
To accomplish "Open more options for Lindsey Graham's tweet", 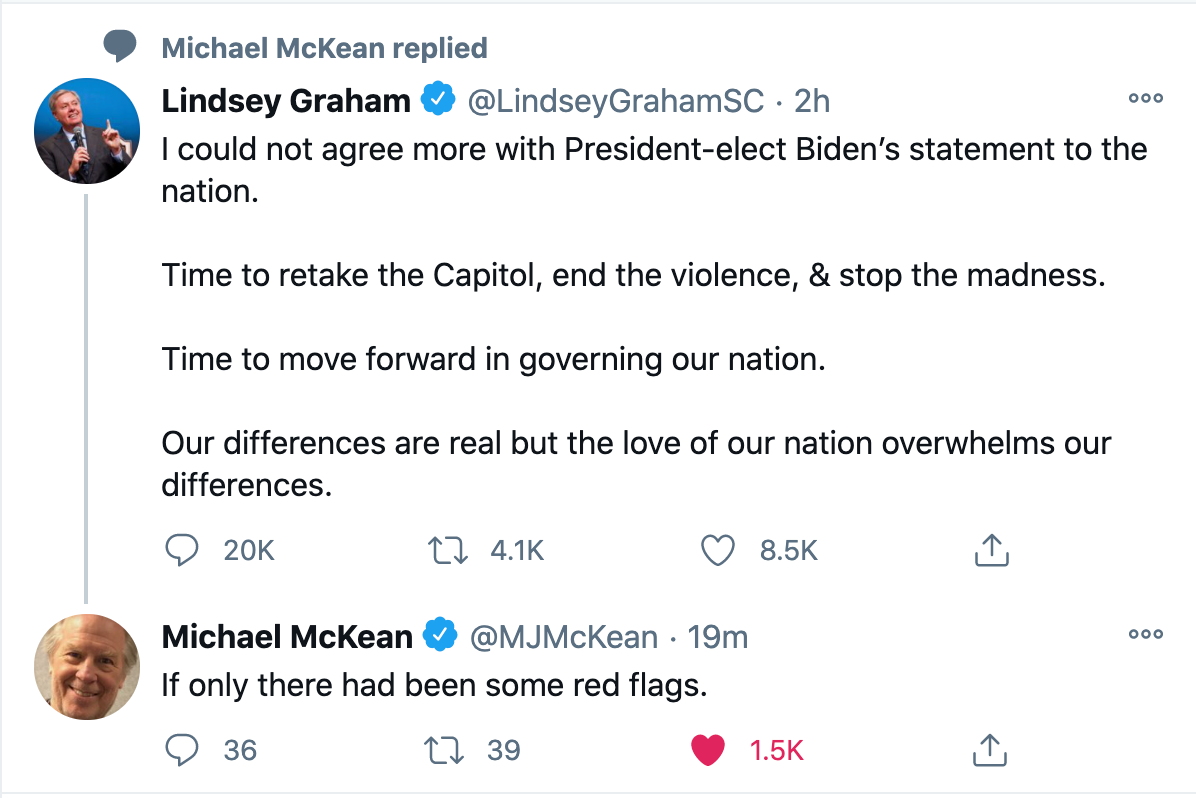I will (x=1145, y=99).
